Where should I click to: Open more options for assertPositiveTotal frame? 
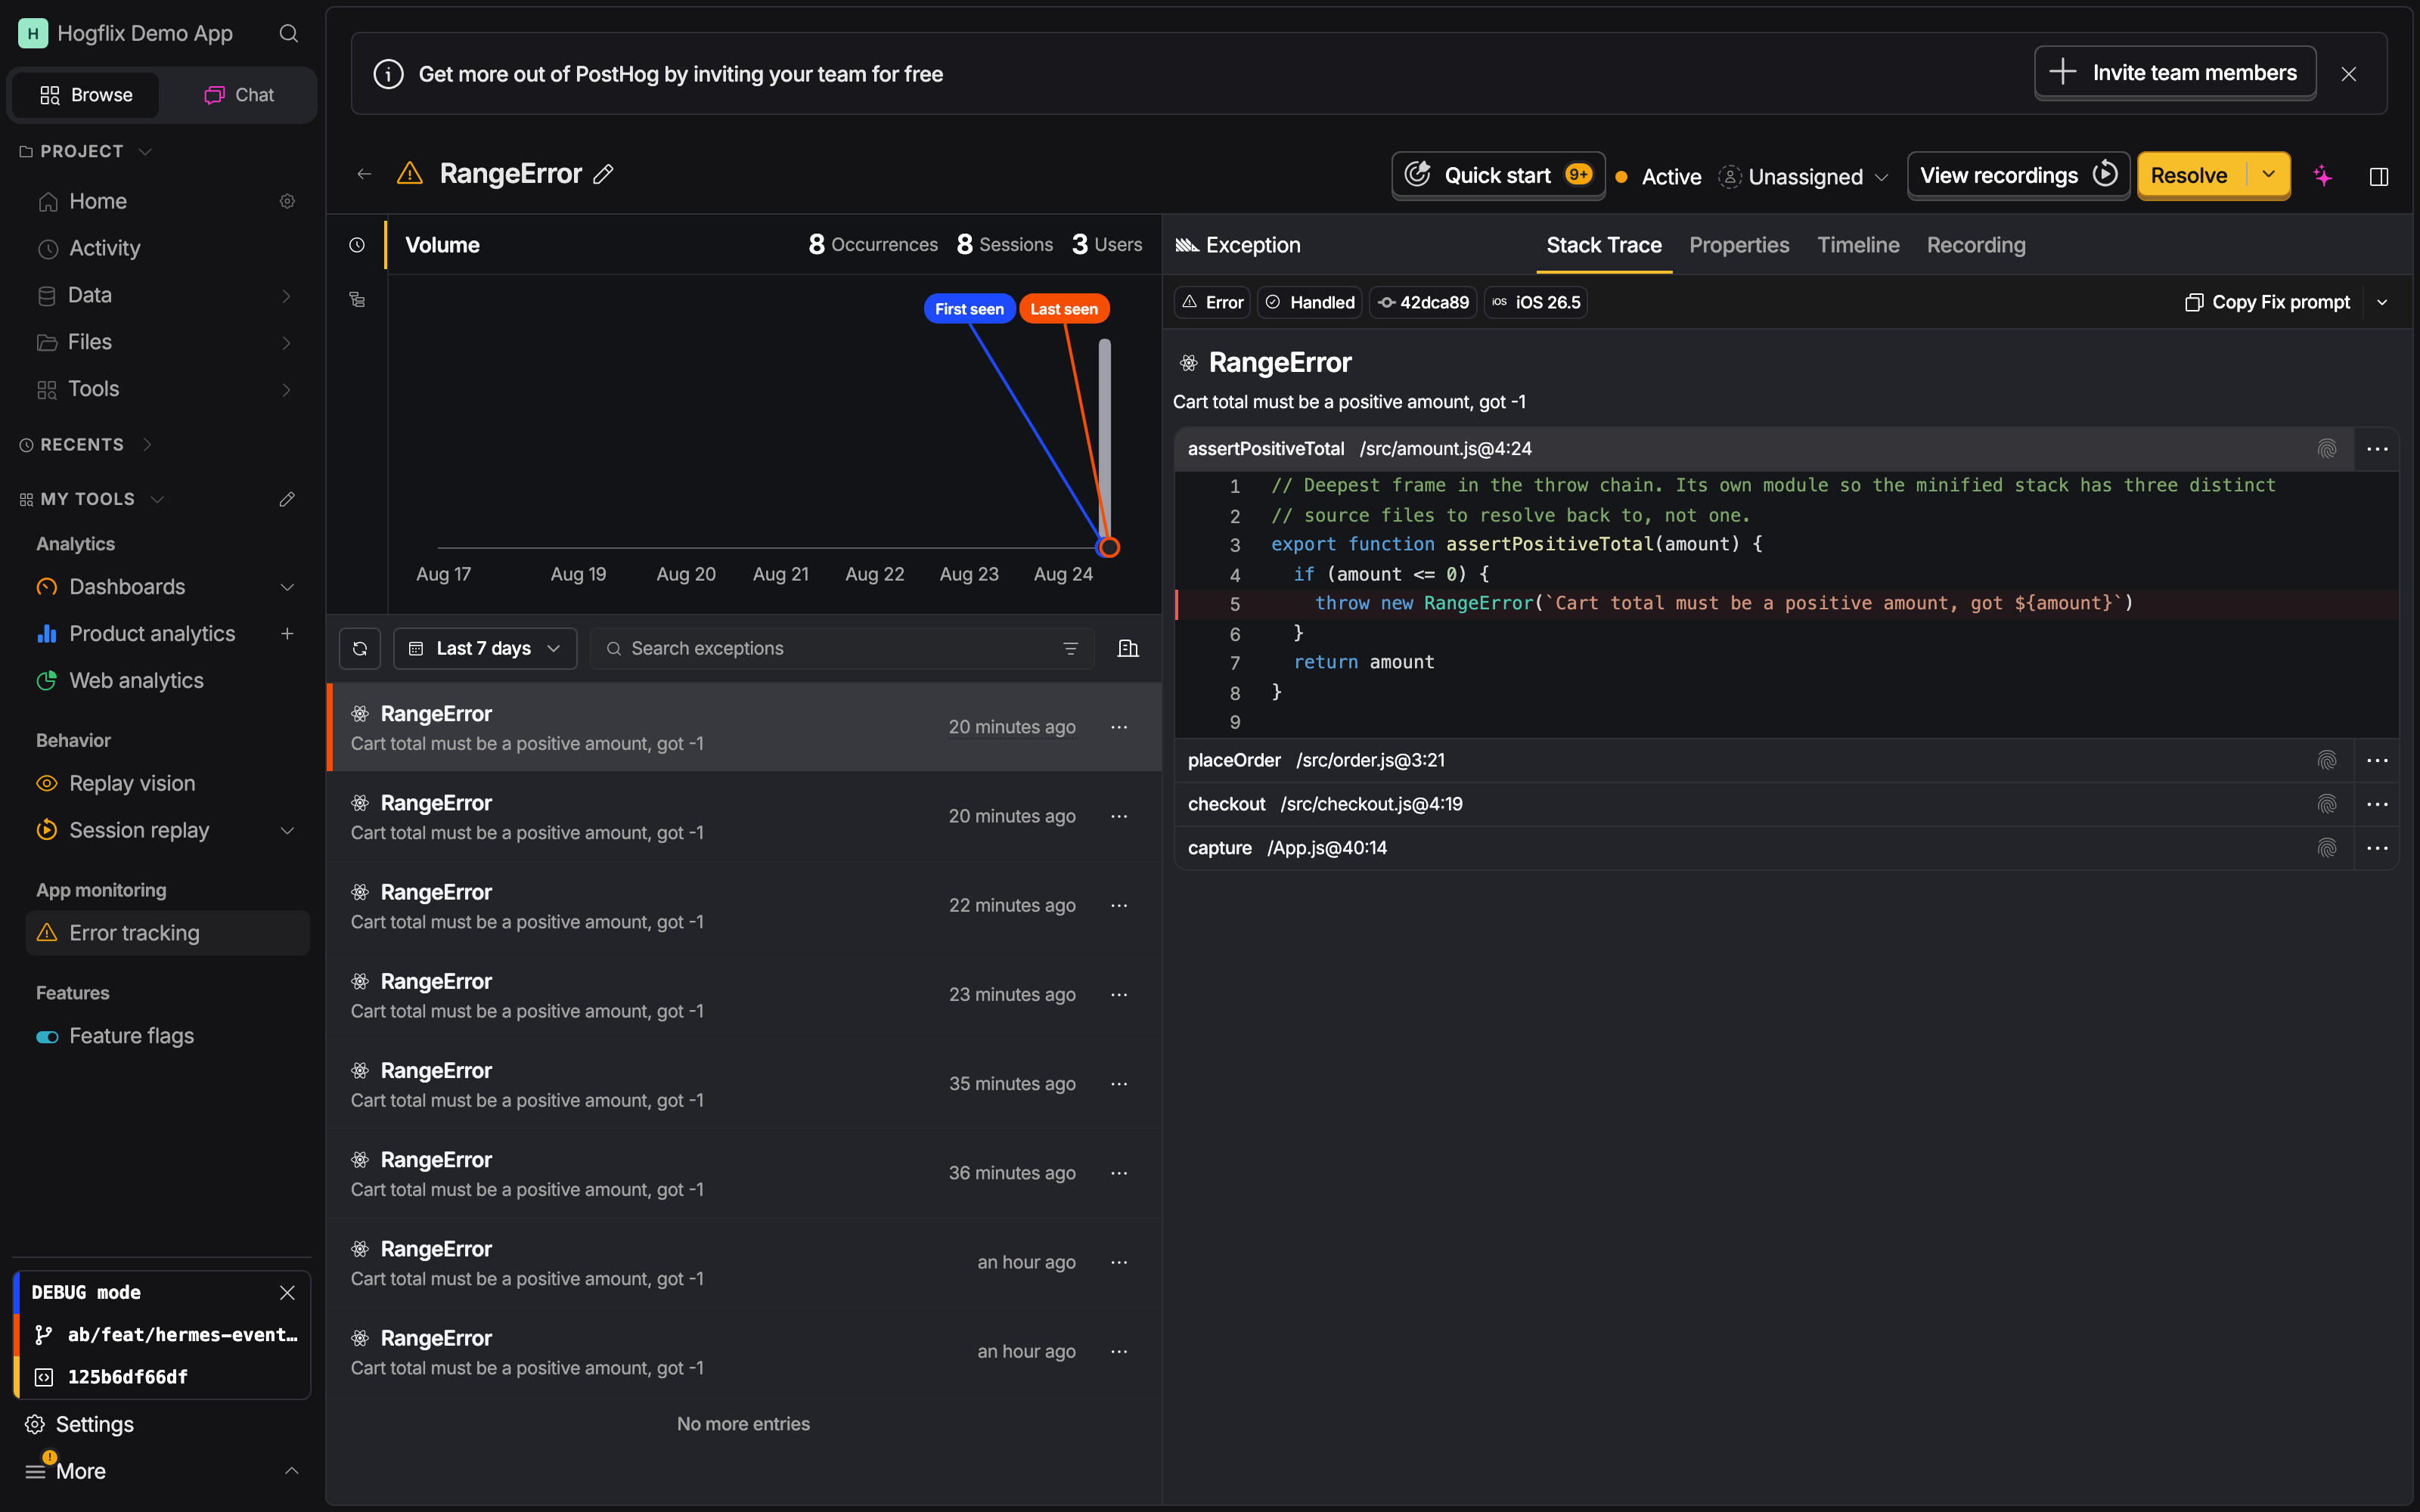pyautogui.click(x=2377, y=449)
